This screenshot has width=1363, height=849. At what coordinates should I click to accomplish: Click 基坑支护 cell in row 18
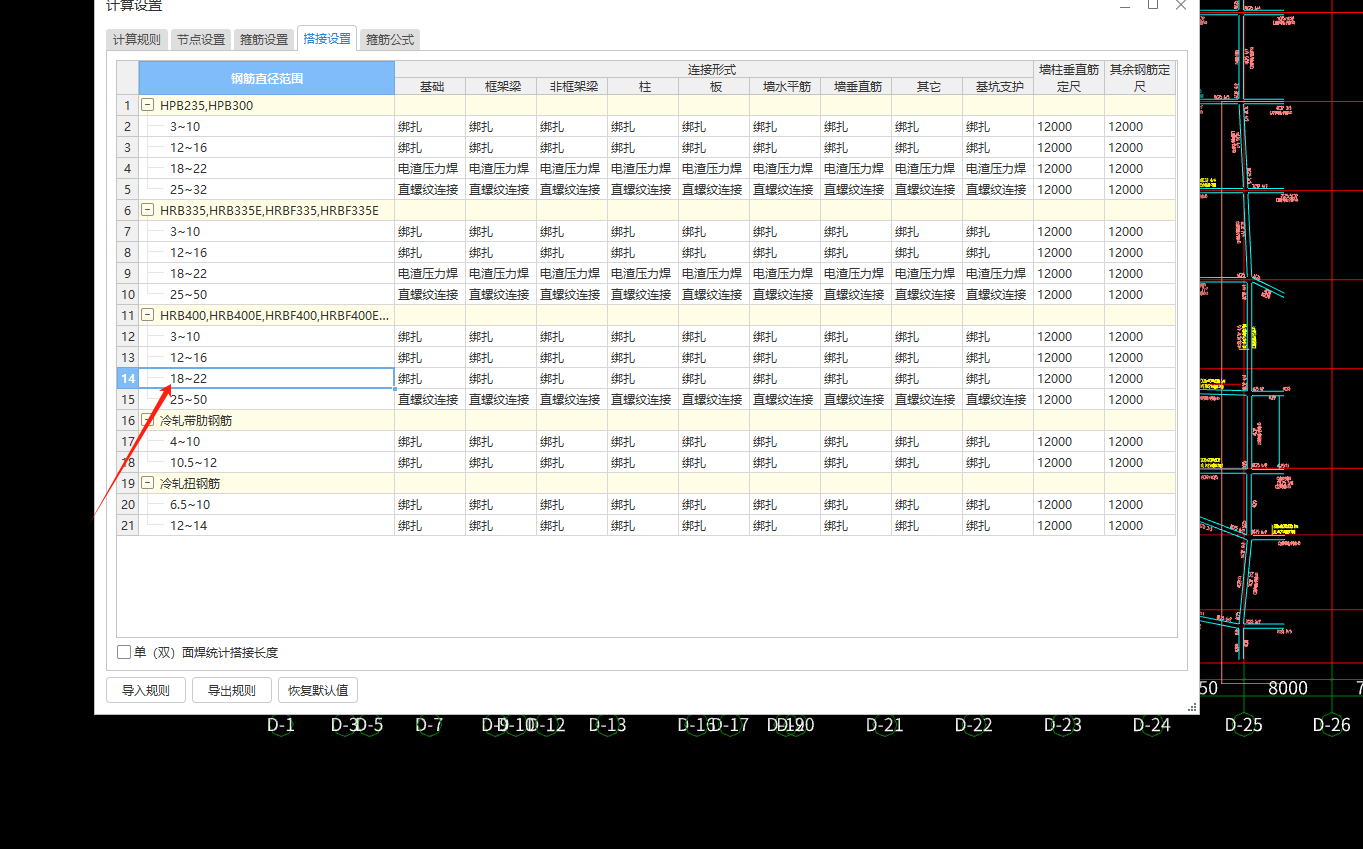(x=998, y=462)
